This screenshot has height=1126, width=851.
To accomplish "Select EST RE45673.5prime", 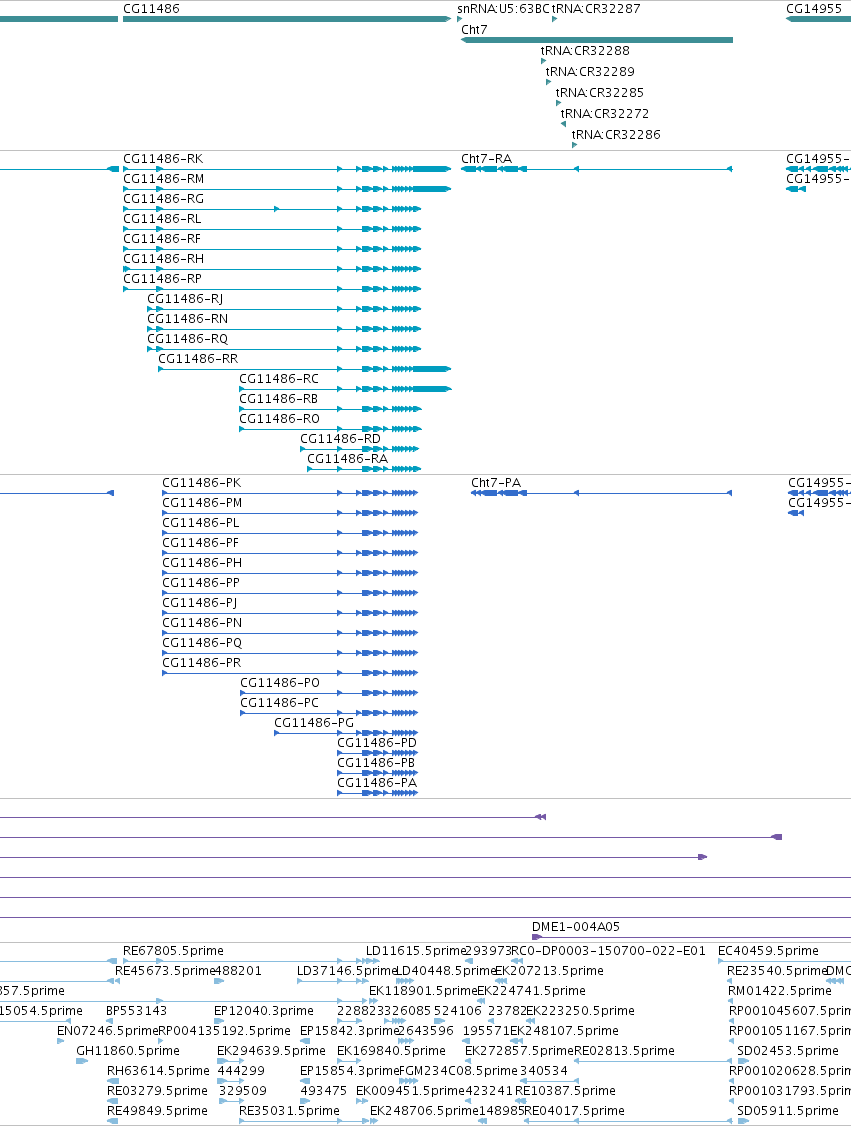I will 165,971.
